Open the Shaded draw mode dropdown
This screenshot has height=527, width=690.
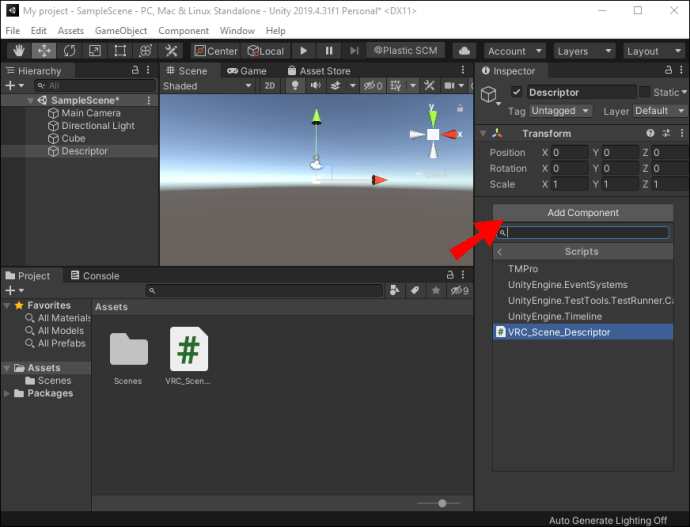click(x=207, y=86)
